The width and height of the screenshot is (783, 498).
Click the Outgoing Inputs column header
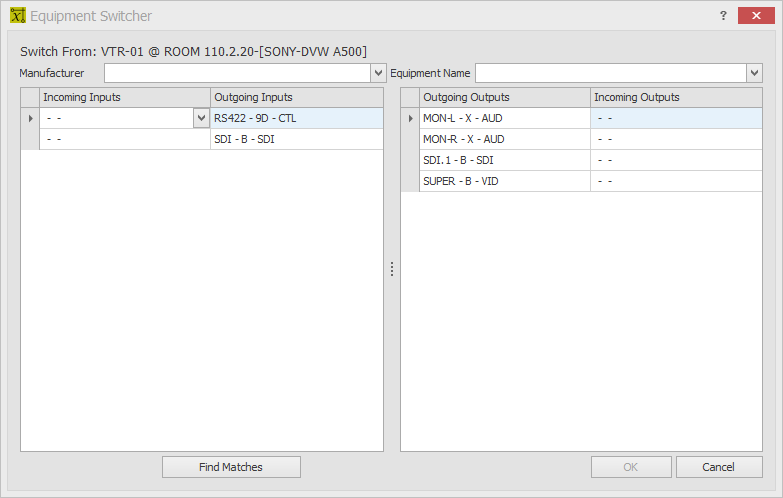(297, 97)
